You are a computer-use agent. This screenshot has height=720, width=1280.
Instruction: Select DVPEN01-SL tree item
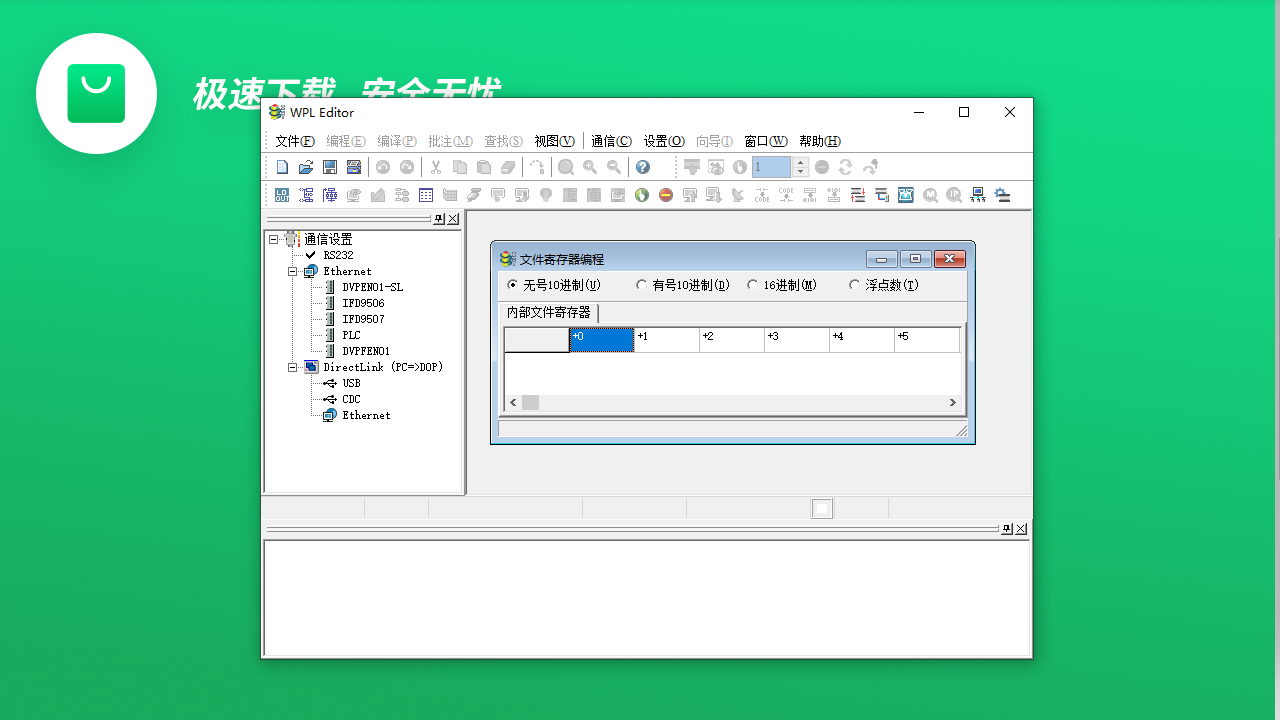372,287
